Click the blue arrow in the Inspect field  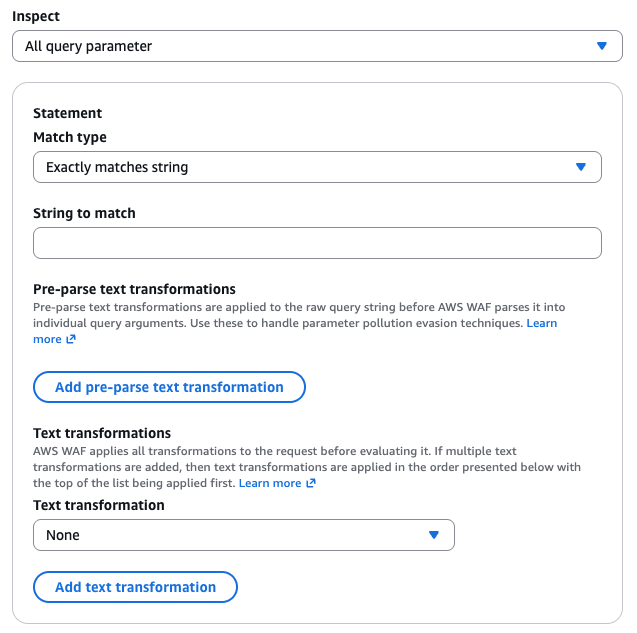(x=602, y=46)
